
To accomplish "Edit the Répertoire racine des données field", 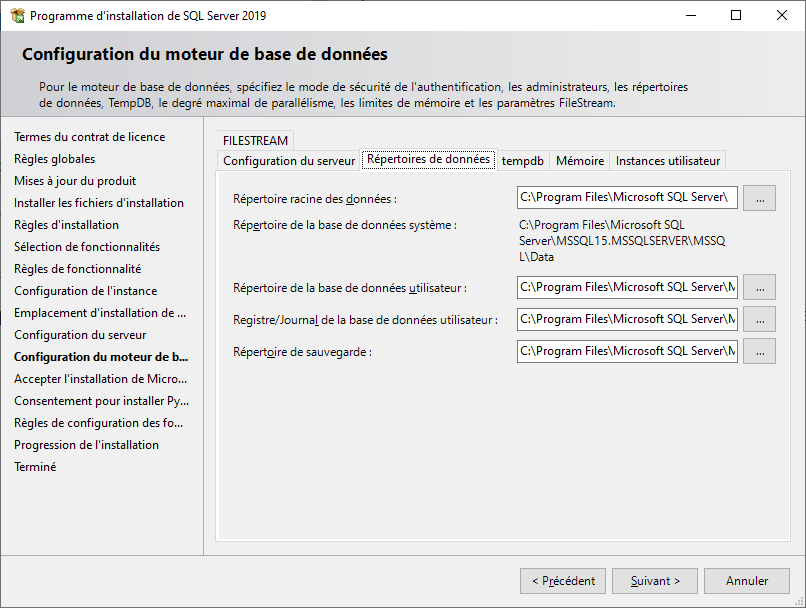I will [627, 198].
